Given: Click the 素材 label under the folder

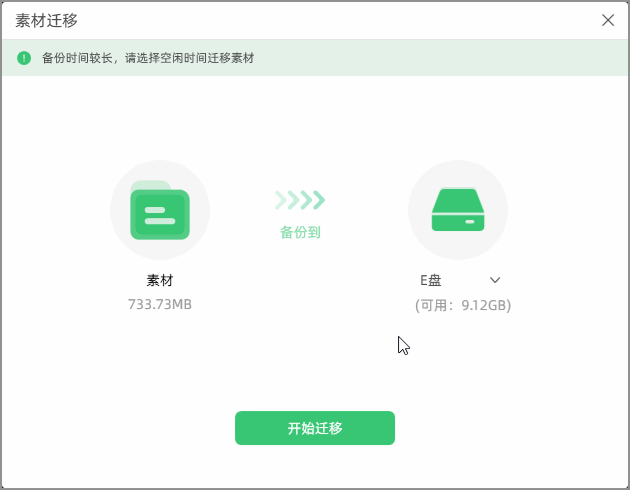Looking at the screenshot, I should pyautogui.click(x=160, y=280).
